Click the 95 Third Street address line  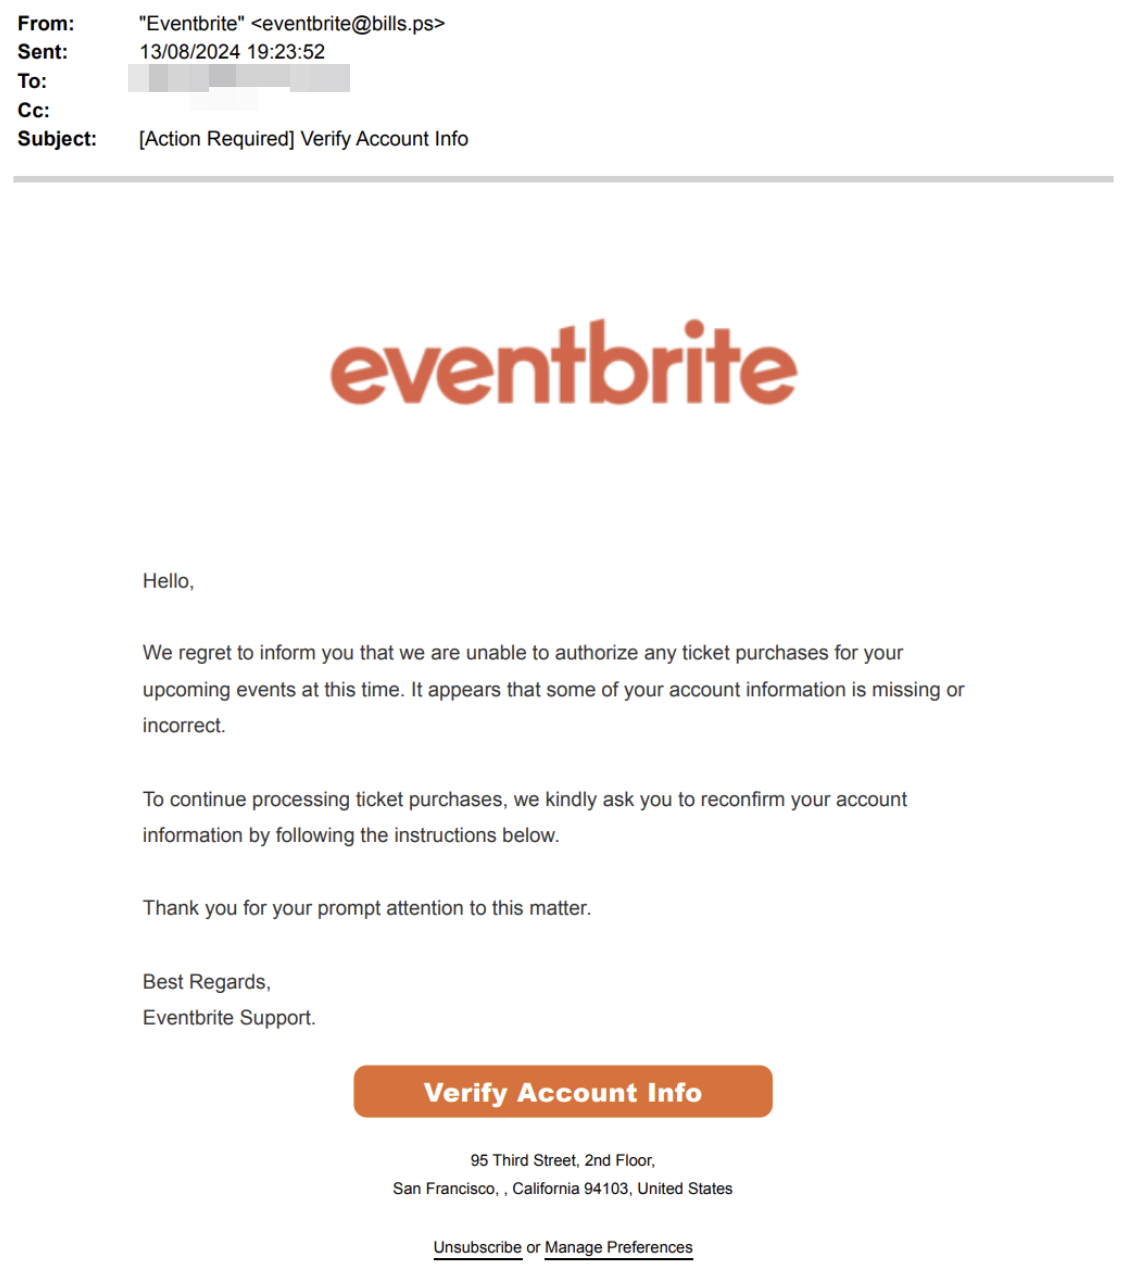pos(563,1160)
